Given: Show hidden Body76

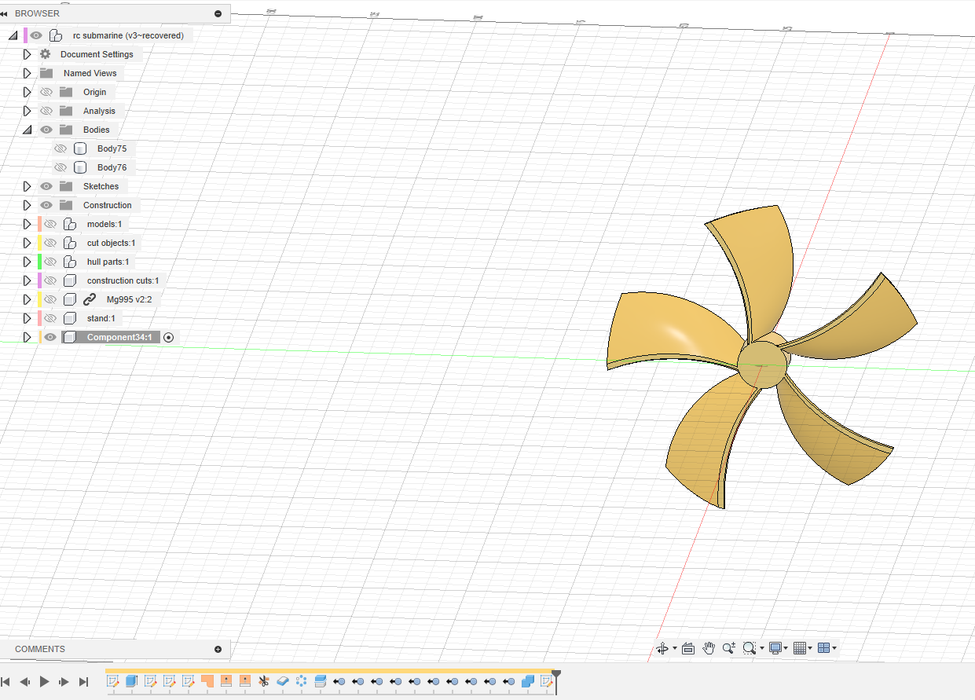Looking at the screenshot, I should pos(60,167).
